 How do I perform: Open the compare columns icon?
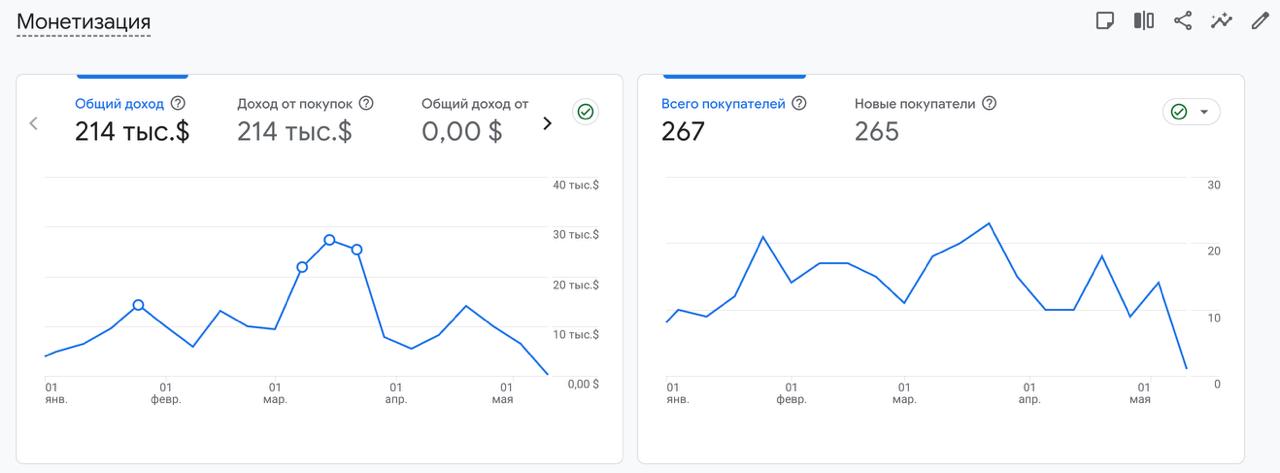pyautogui.click(x=1144, y=21)
